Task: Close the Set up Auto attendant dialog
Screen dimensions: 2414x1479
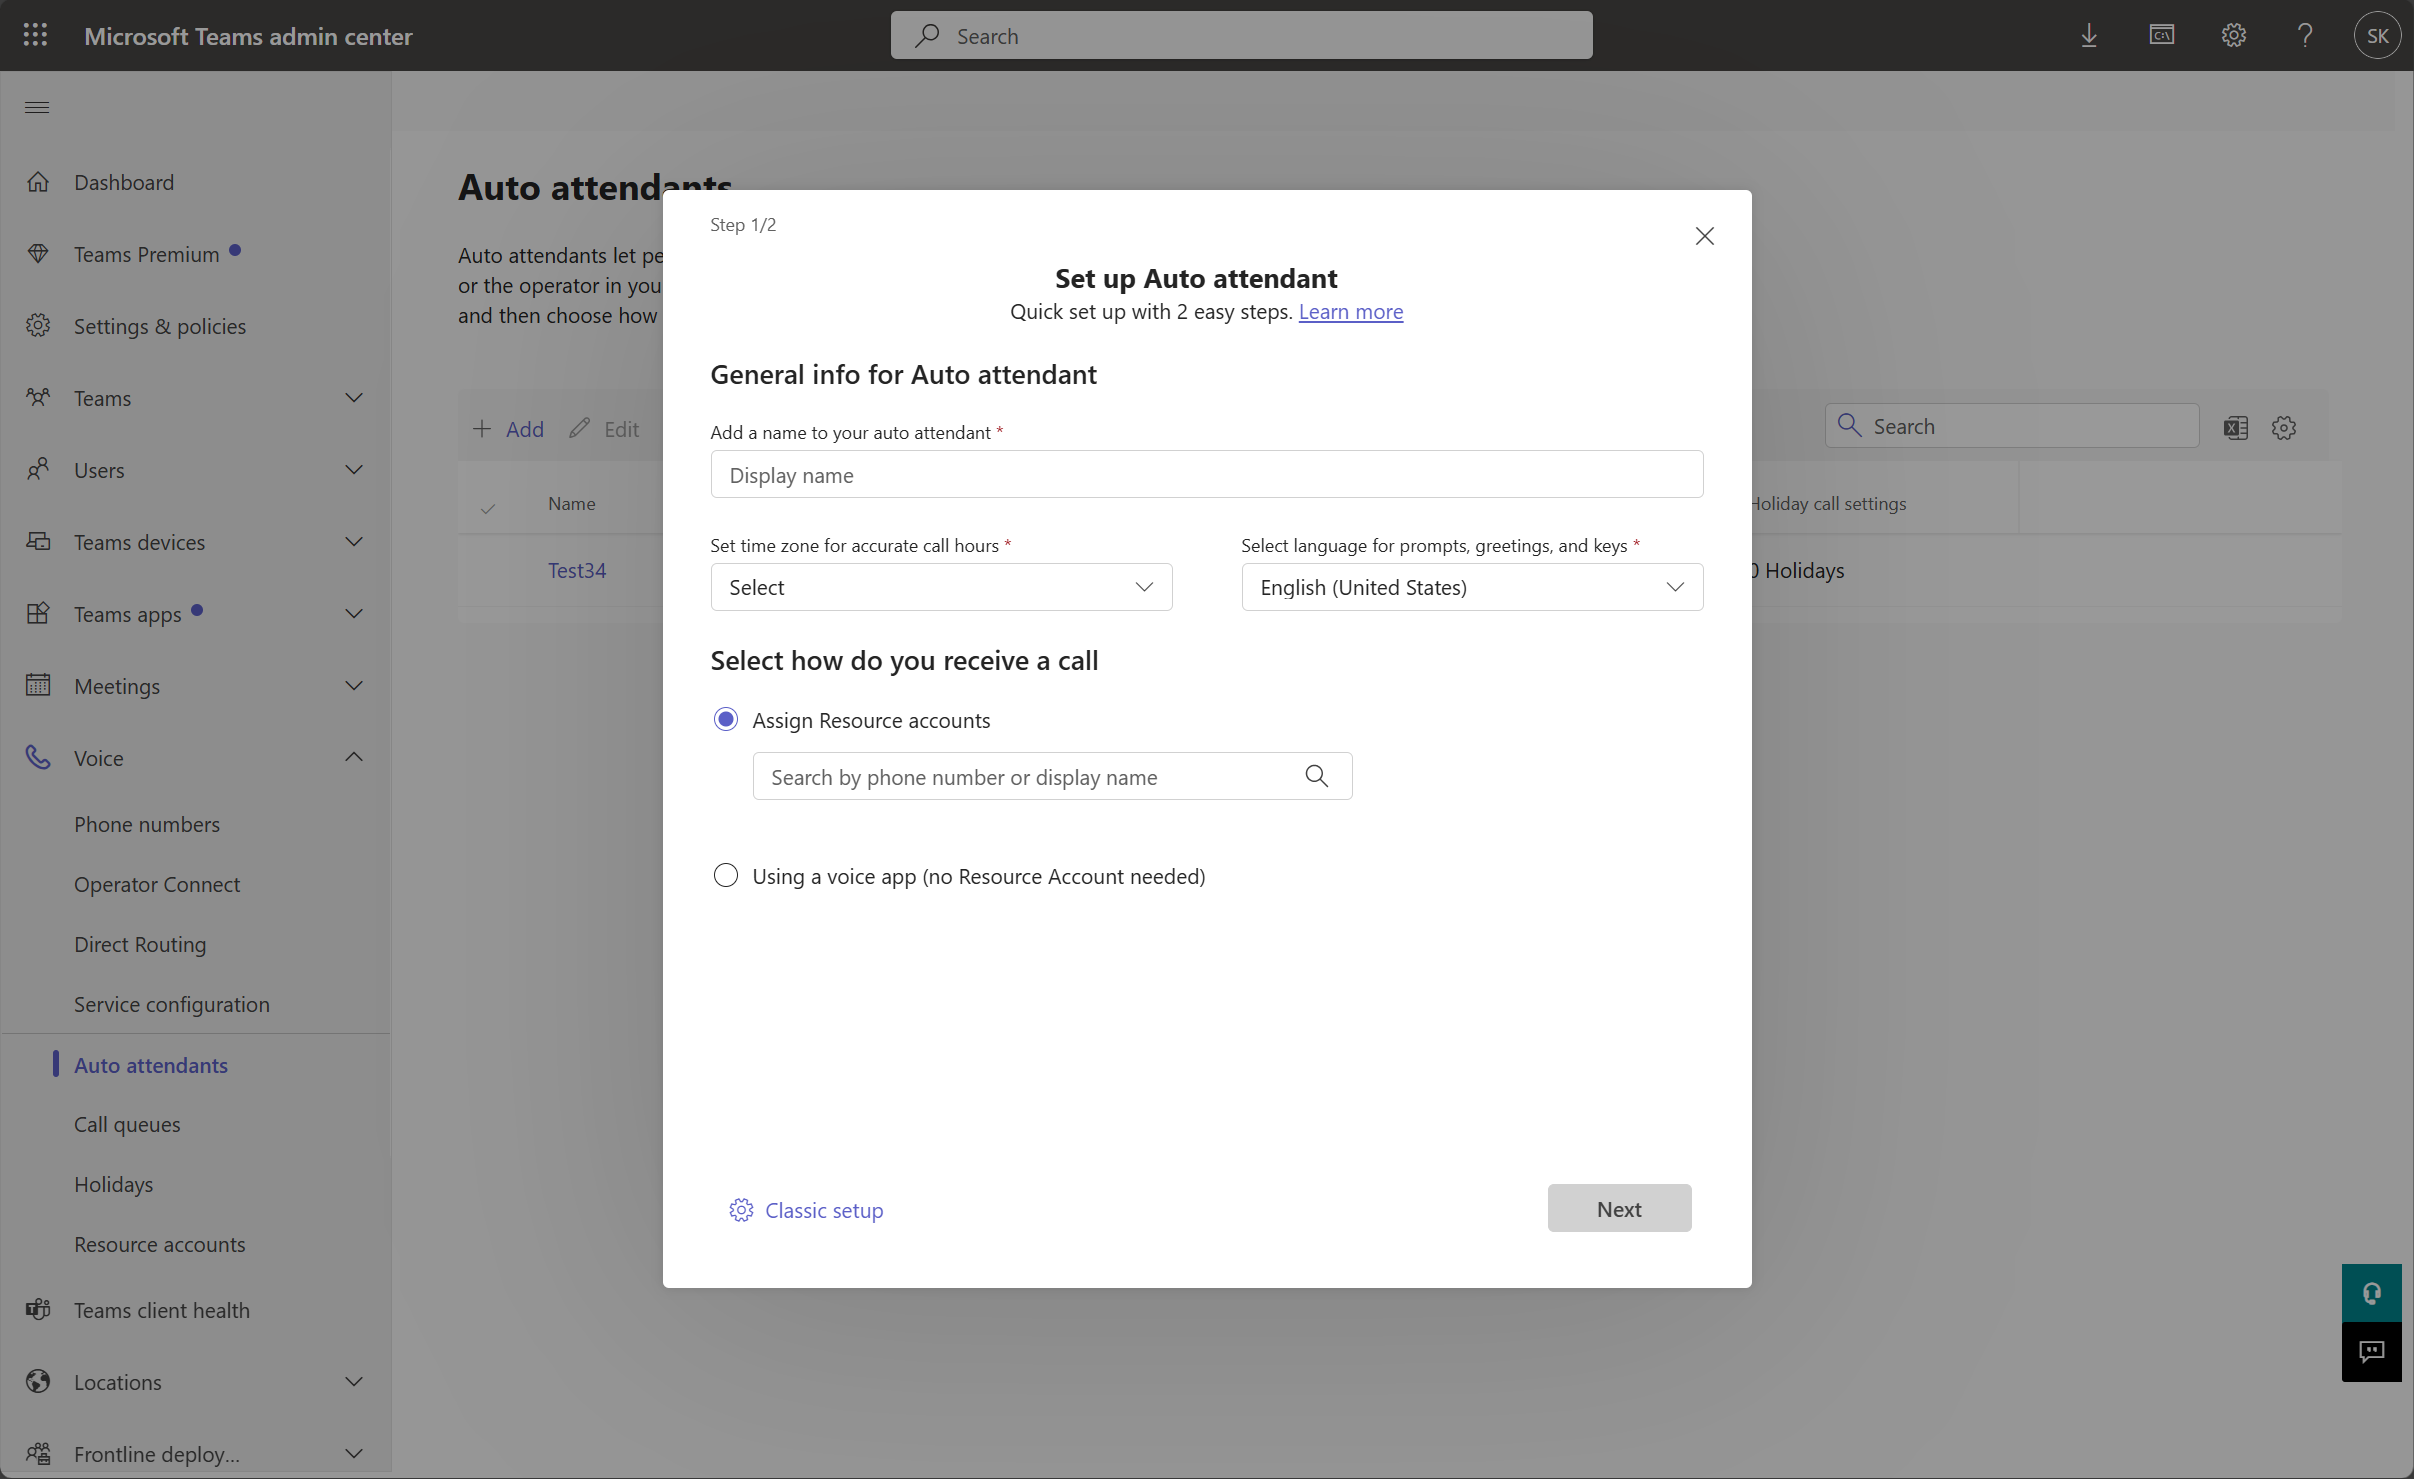Action: click(x=1705, y=236)
